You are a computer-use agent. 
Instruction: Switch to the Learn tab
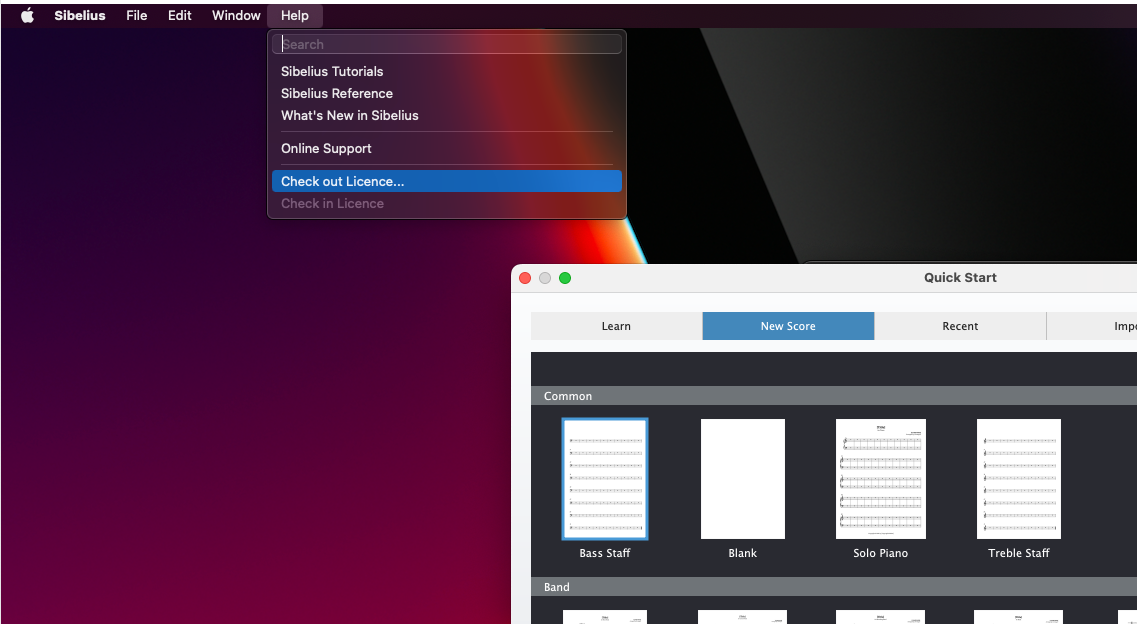(x=616, y=326)
